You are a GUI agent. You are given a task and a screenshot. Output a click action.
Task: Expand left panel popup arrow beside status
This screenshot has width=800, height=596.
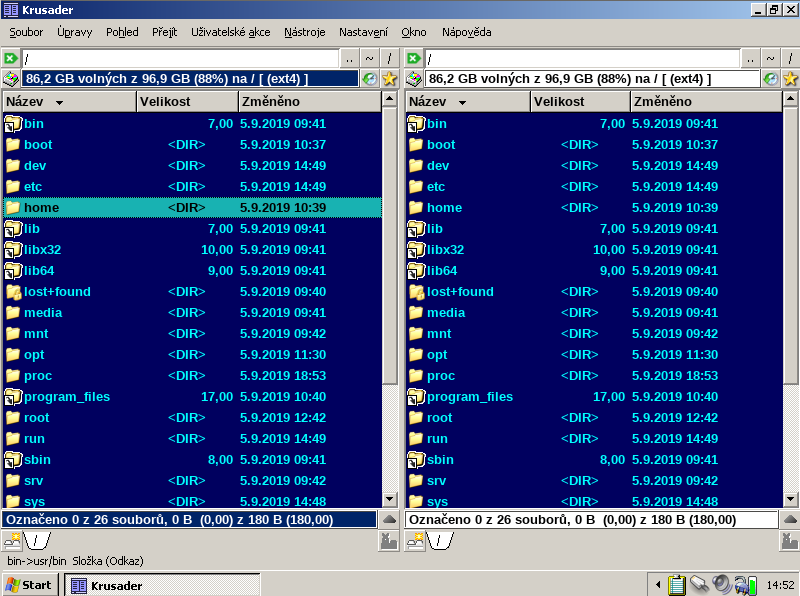tap(389, 519)
